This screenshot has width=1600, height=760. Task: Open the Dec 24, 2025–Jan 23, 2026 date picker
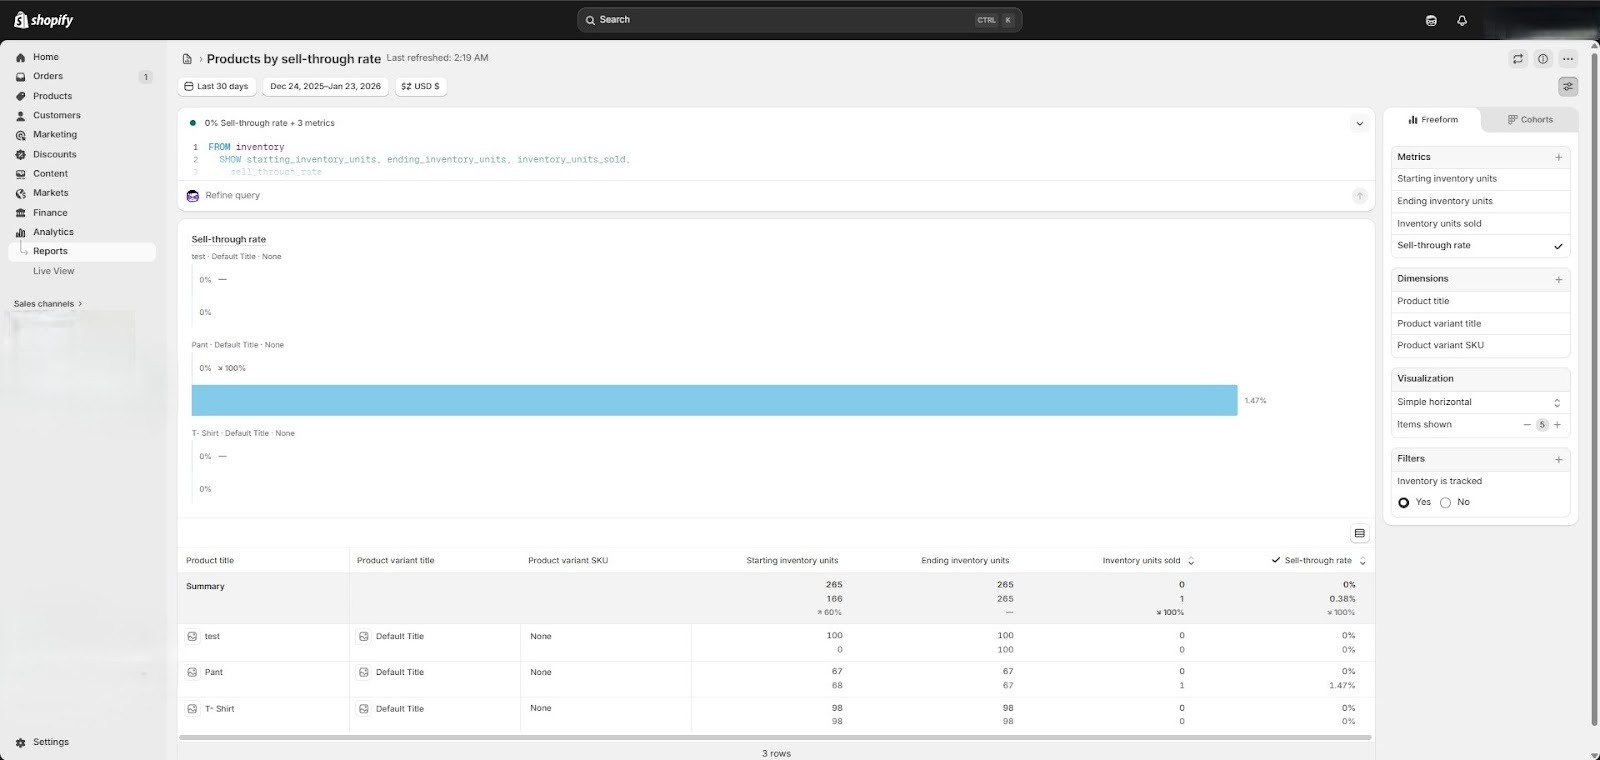(325, 87)
